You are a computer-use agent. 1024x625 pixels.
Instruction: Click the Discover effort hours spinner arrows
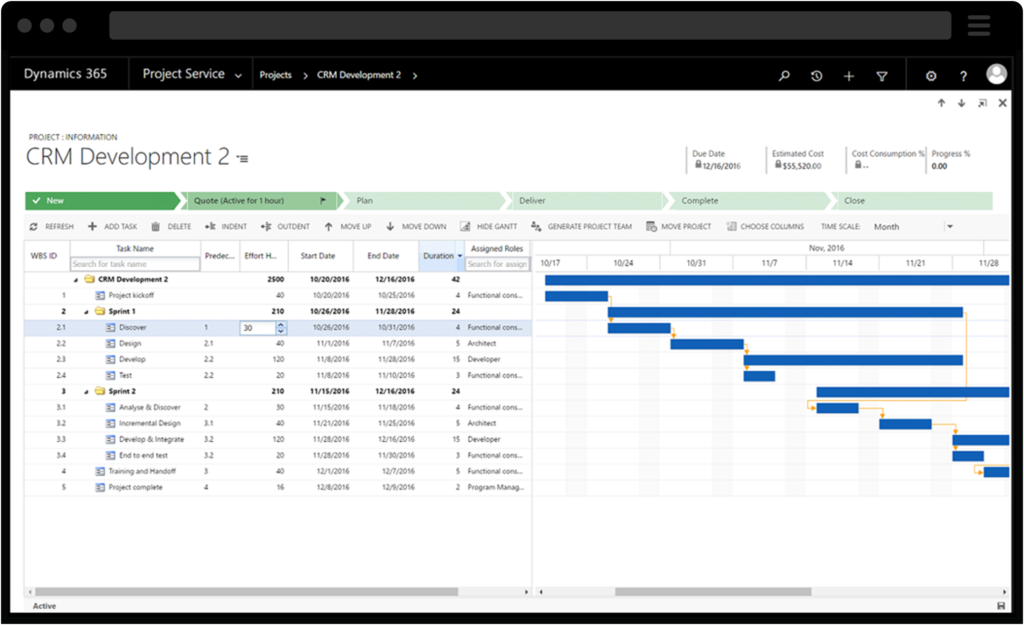(x=281, y=328)
